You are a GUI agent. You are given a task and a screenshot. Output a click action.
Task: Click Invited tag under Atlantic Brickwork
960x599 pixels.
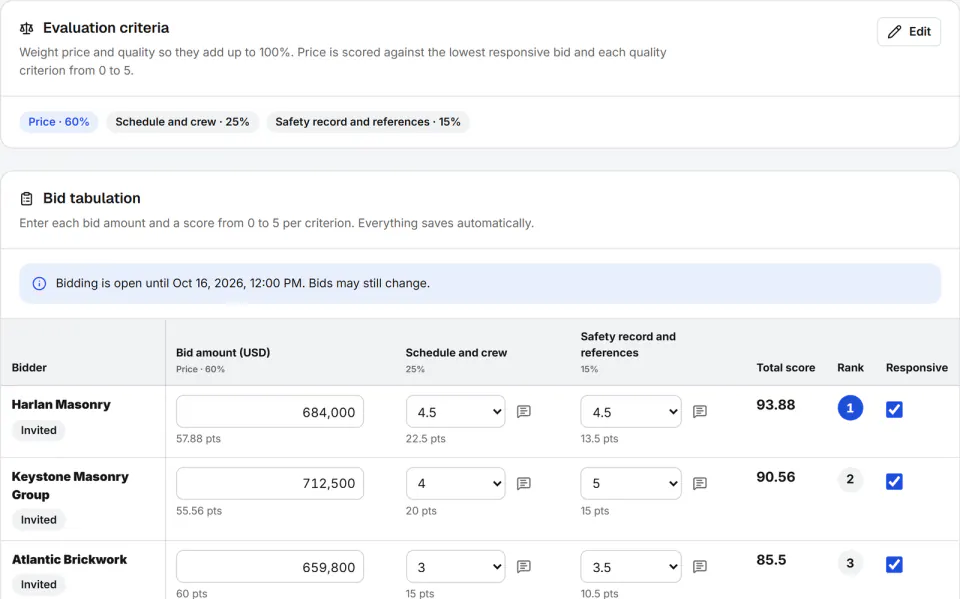39,585
